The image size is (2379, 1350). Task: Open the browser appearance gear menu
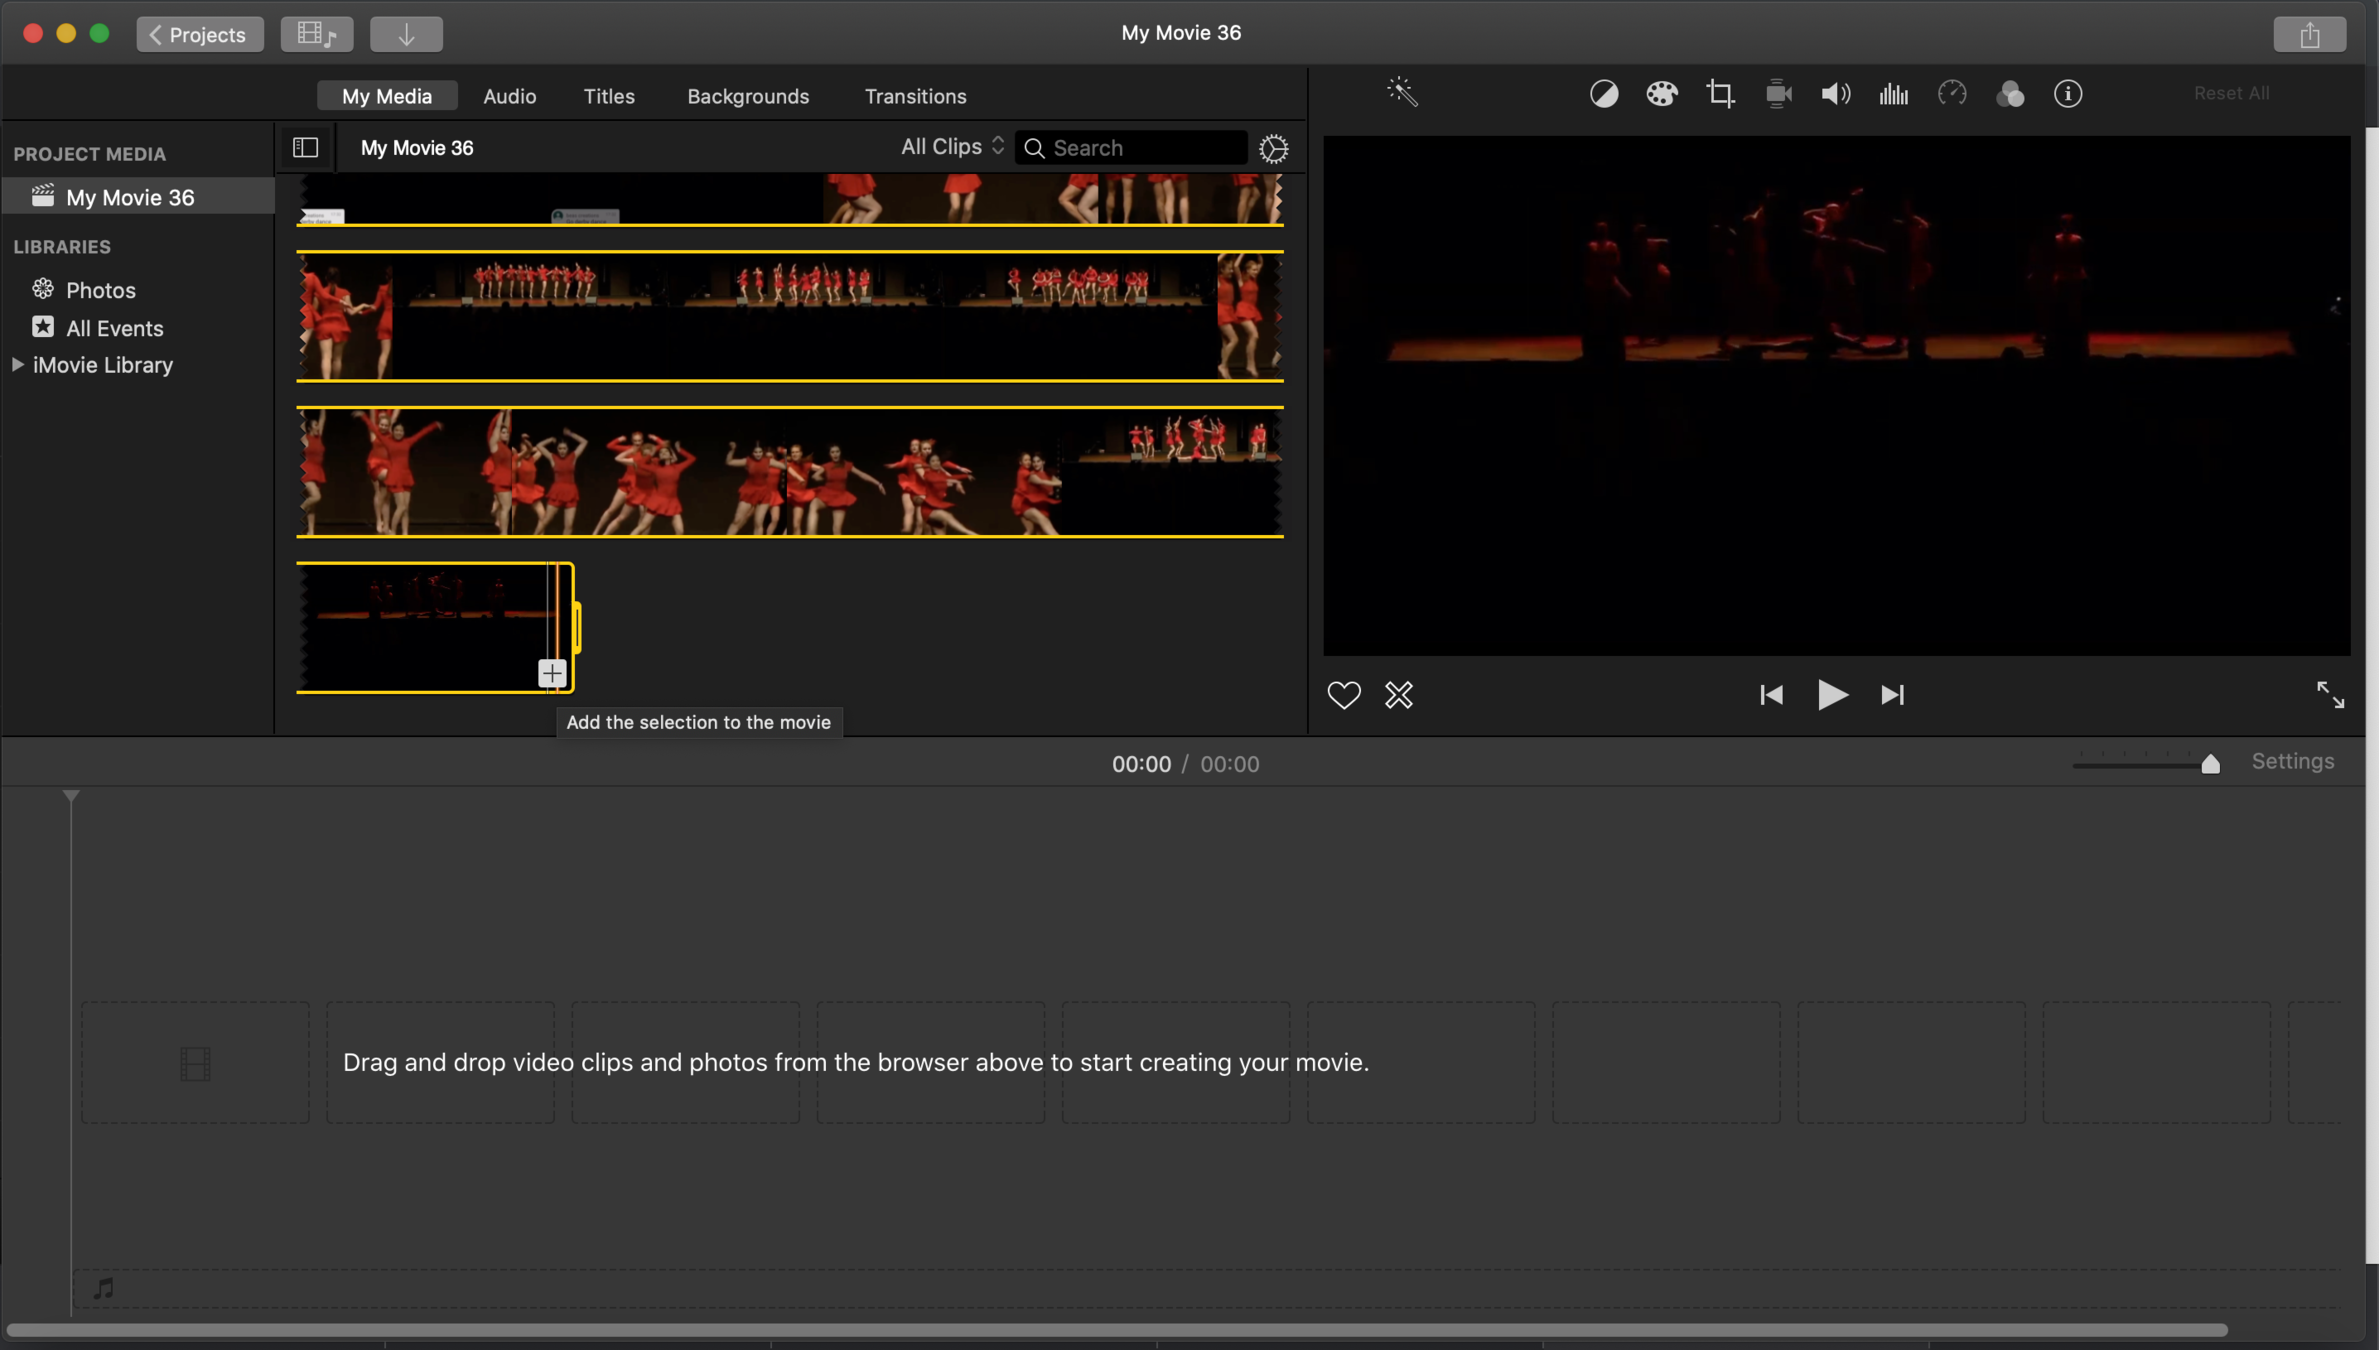pos(1273,149)
